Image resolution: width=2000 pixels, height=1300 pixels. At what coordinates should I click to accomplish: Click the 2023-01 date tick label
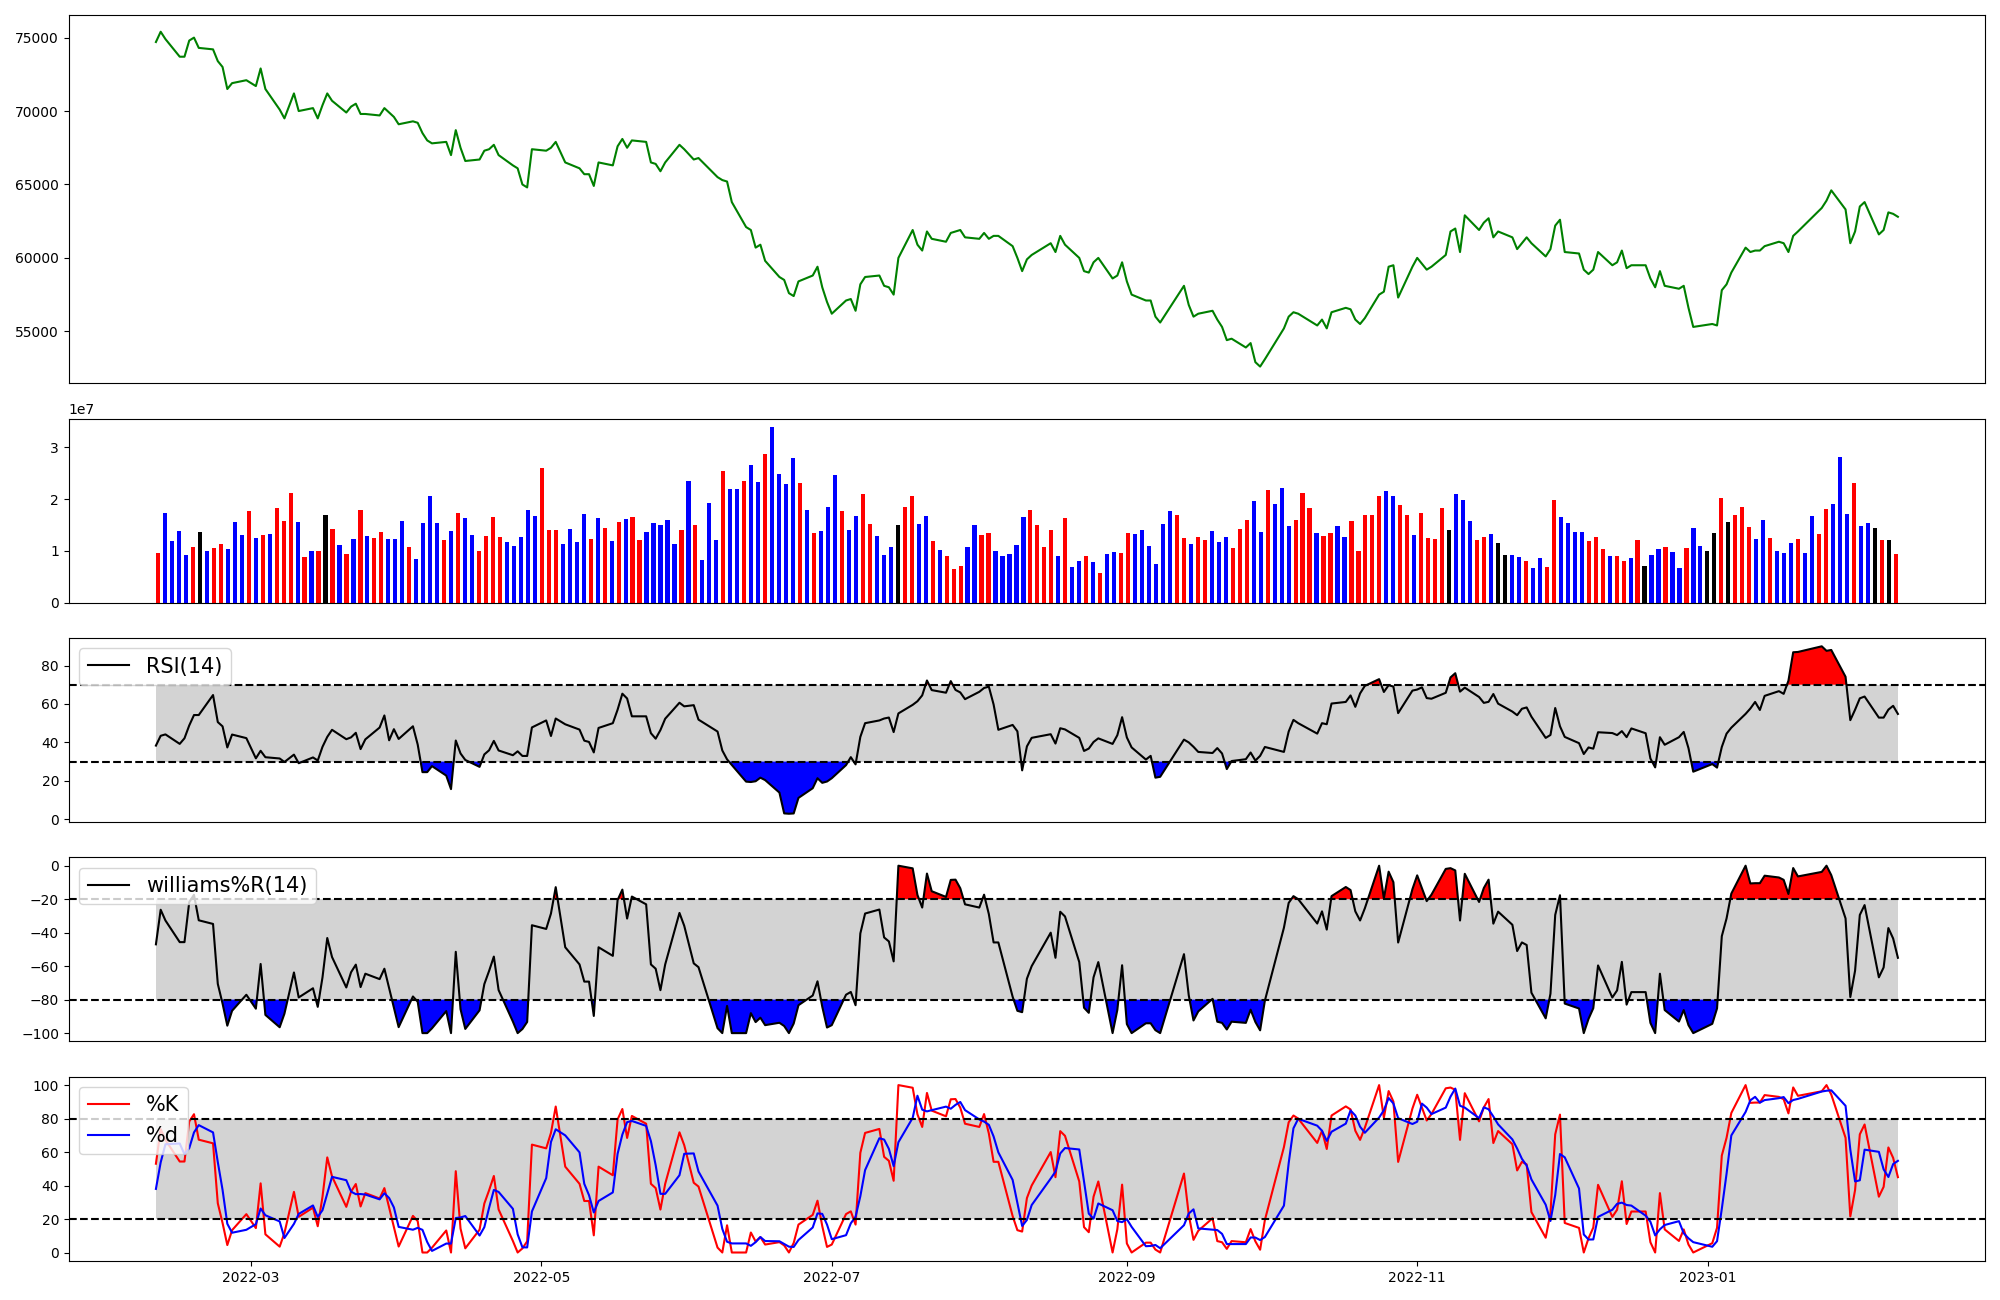click(1707, 1277)
